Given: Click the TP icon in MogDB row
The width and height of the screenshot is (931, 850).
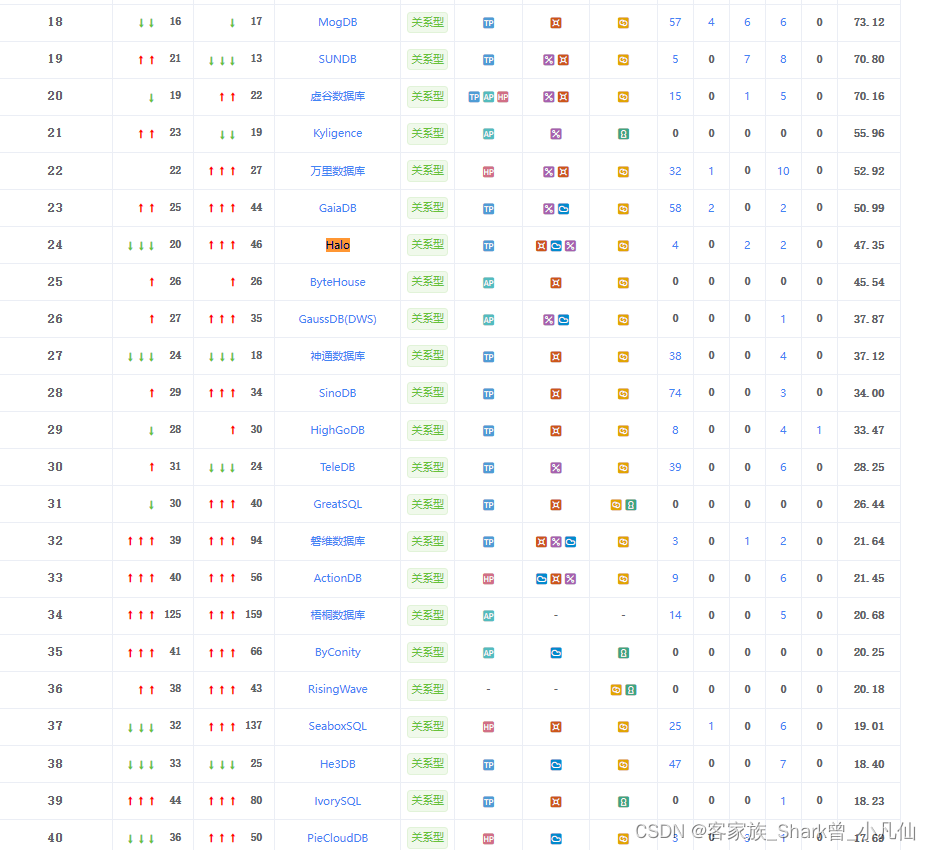Looking at the screenshot, I should (489, 23).
